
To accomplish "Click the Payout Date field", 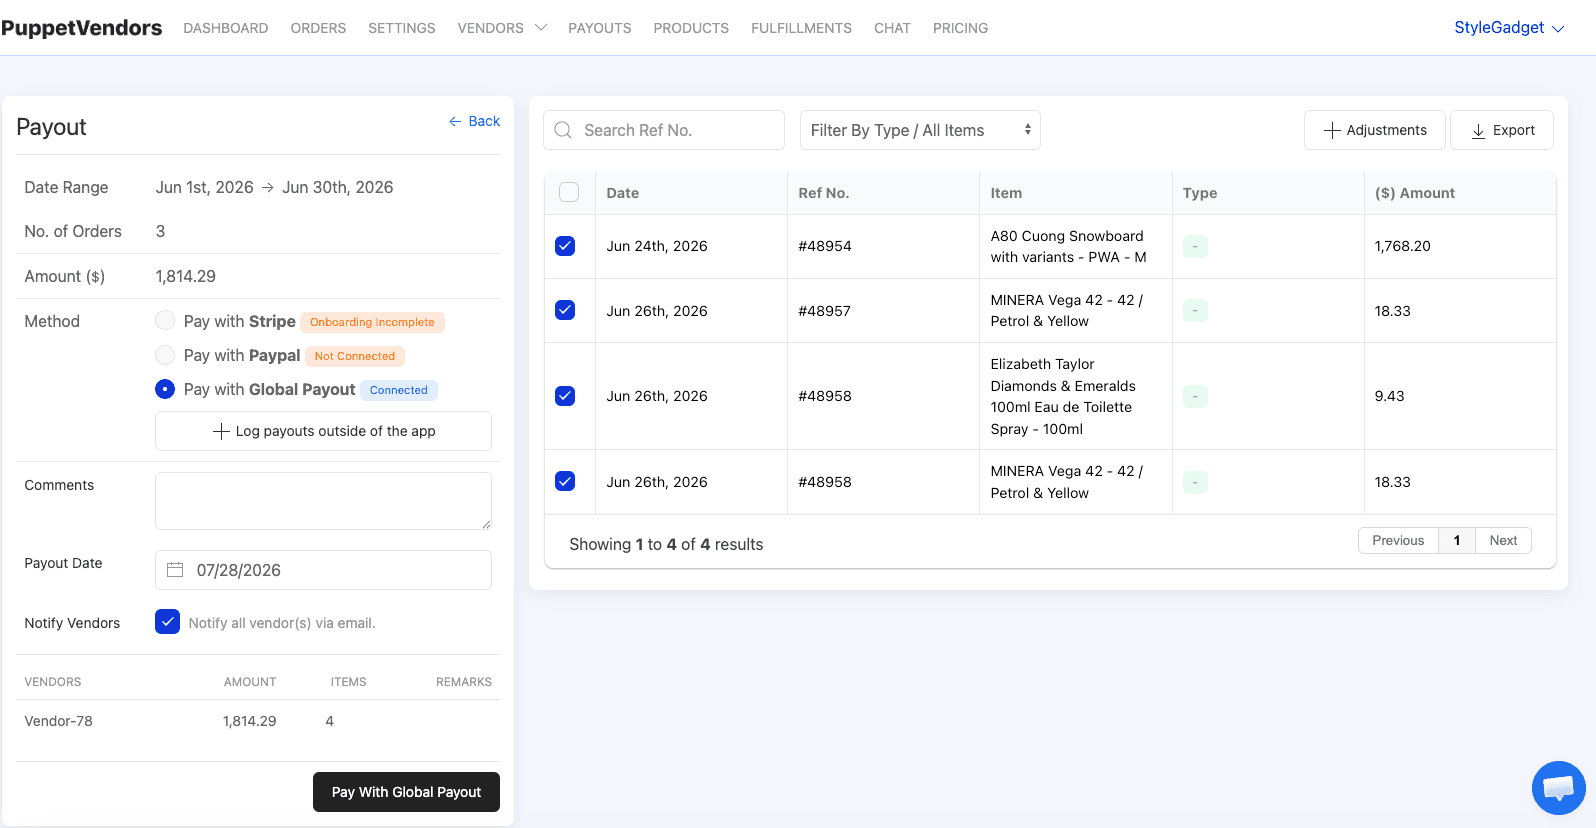I will (x=323, y=570).
